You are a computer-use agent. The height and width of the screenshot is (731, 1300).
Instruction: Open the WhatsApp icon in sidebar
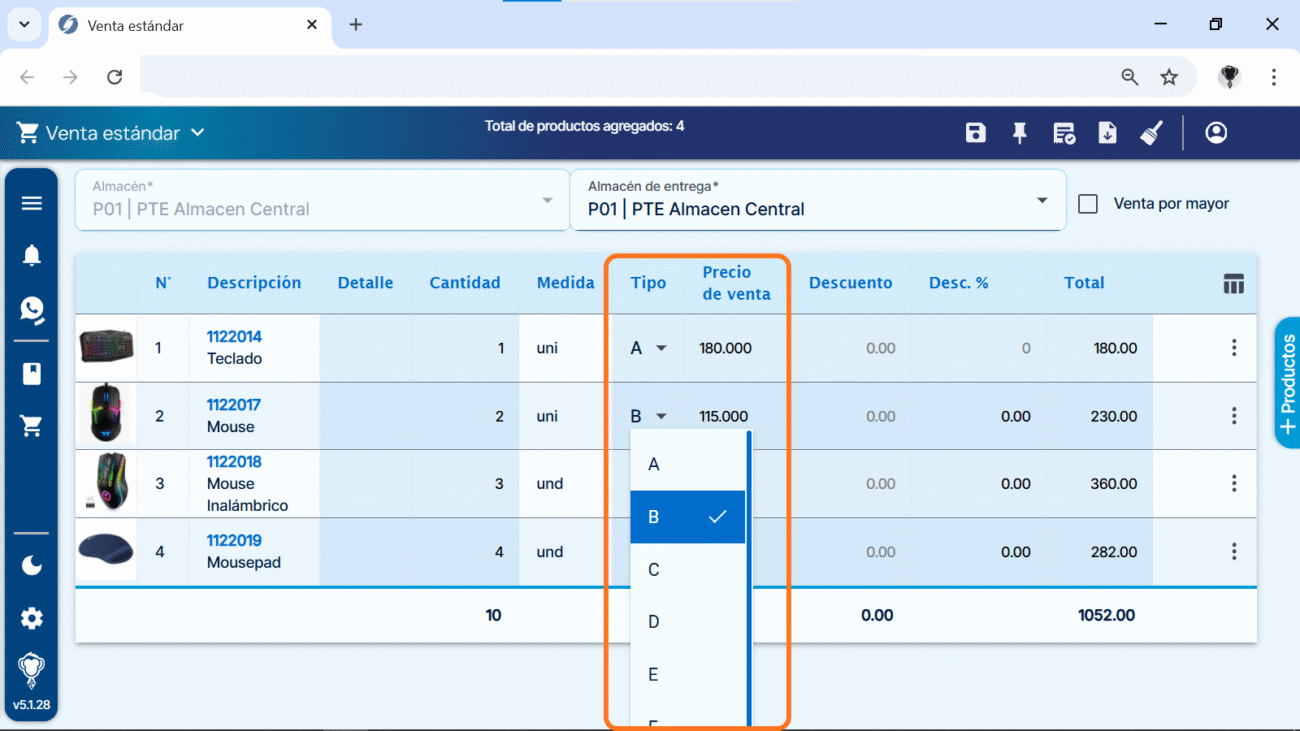(32, 309)
